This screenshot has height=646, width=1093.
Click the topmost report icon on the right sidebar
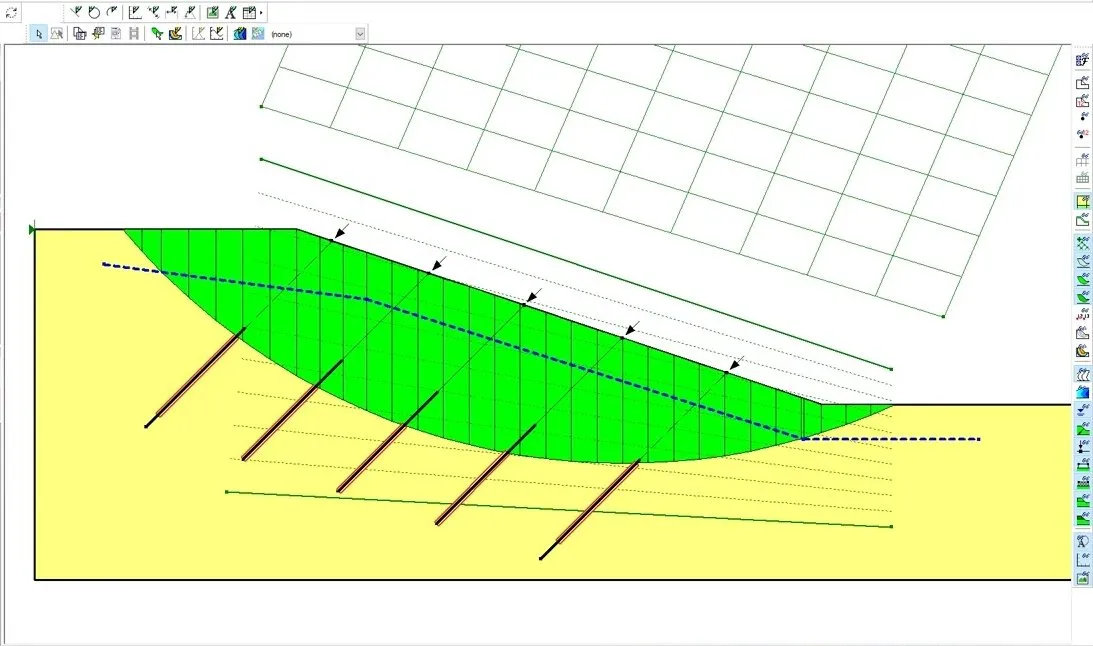tap(1082, 59)
